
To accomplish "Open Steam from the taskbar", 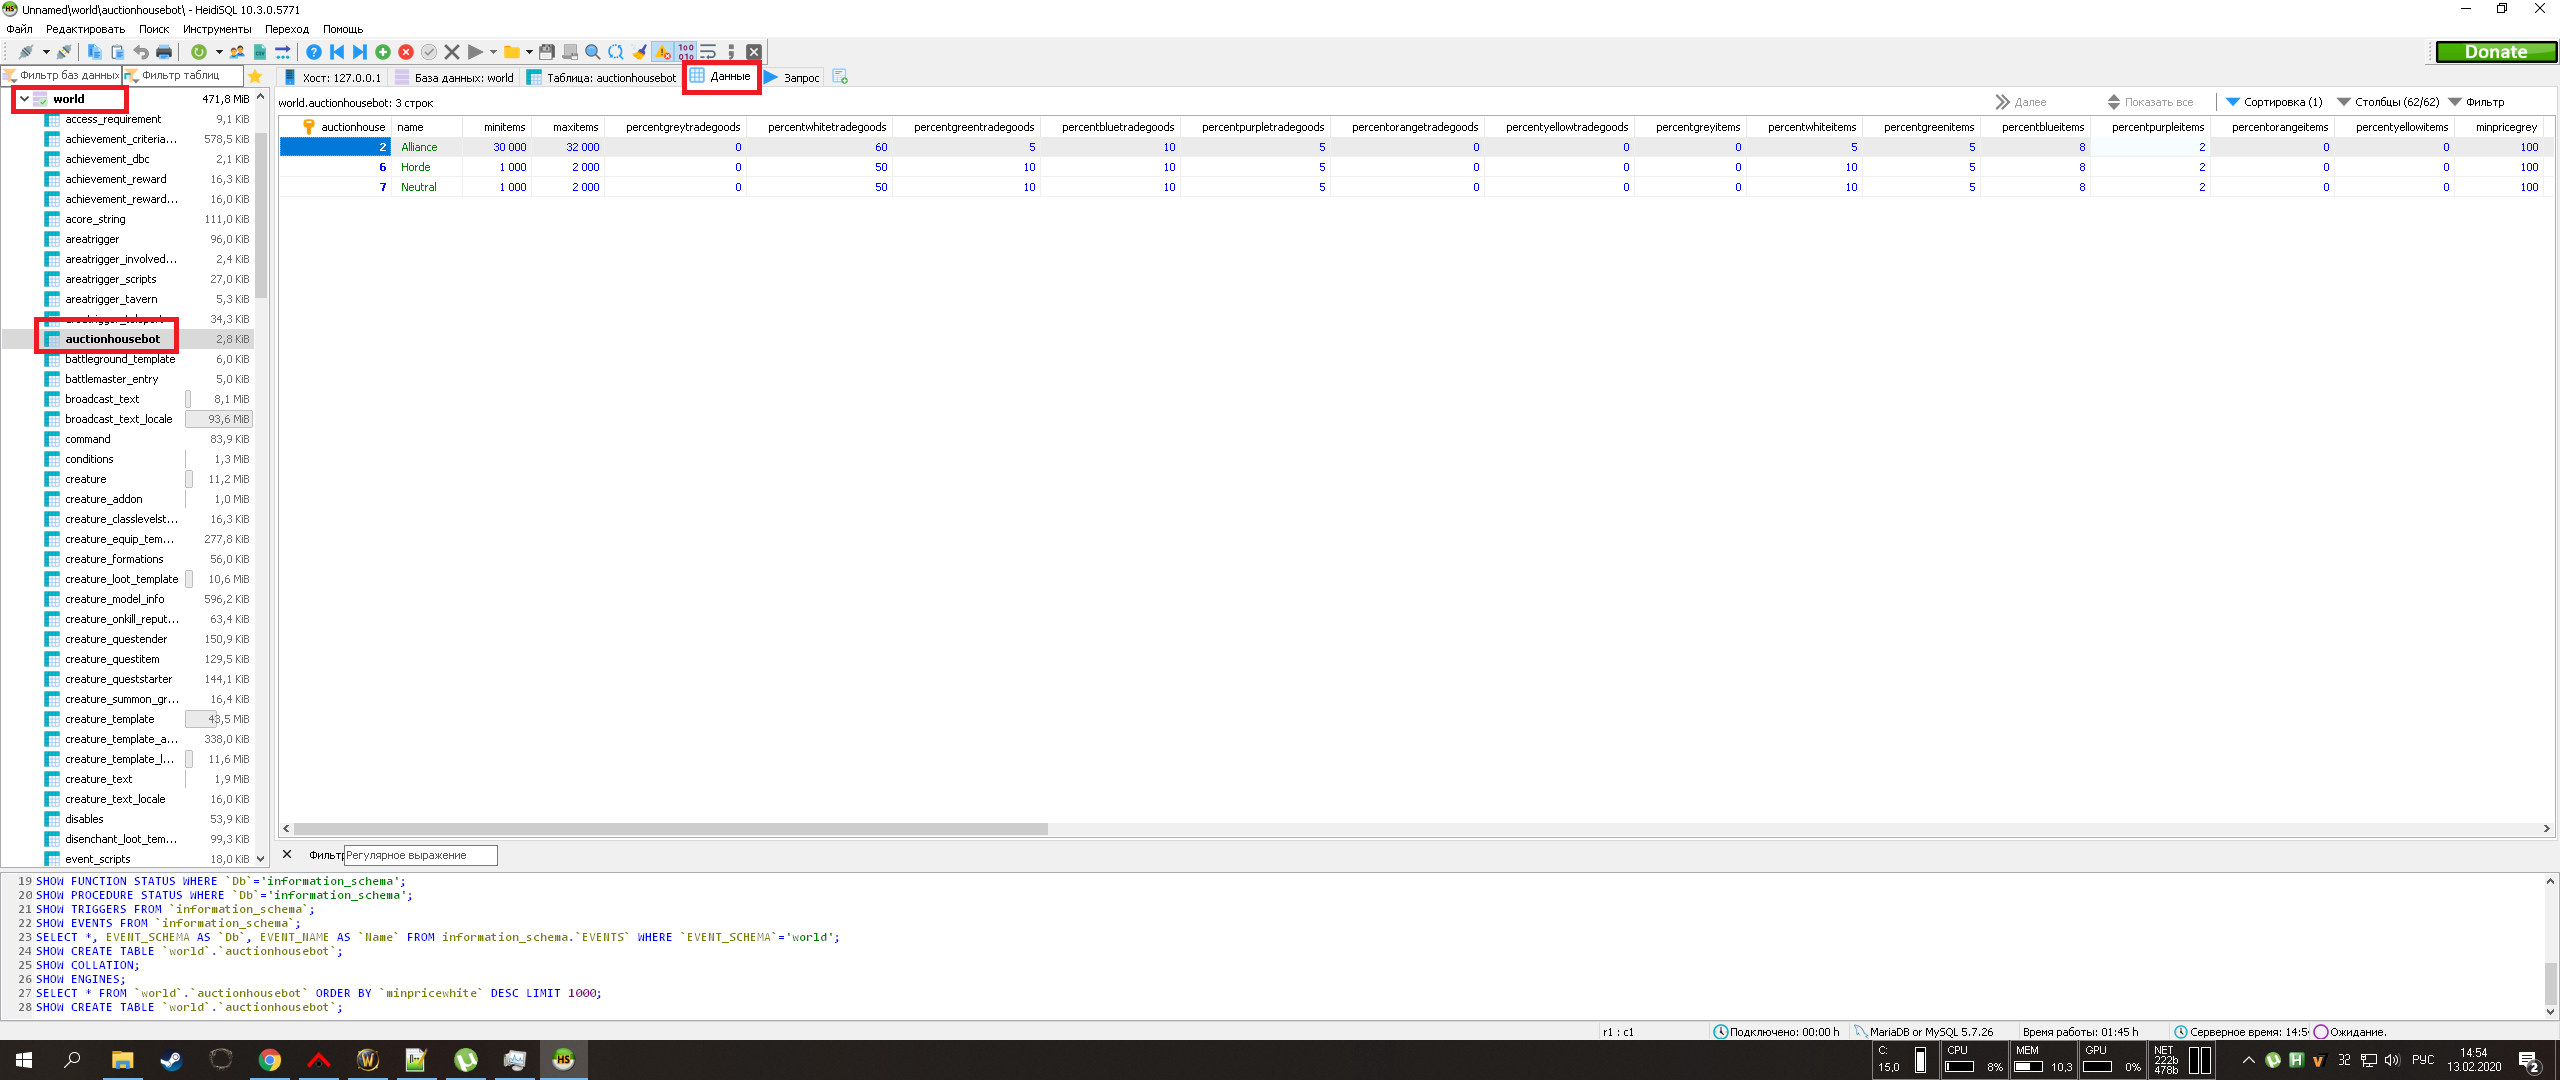I will coord(171,1060).
